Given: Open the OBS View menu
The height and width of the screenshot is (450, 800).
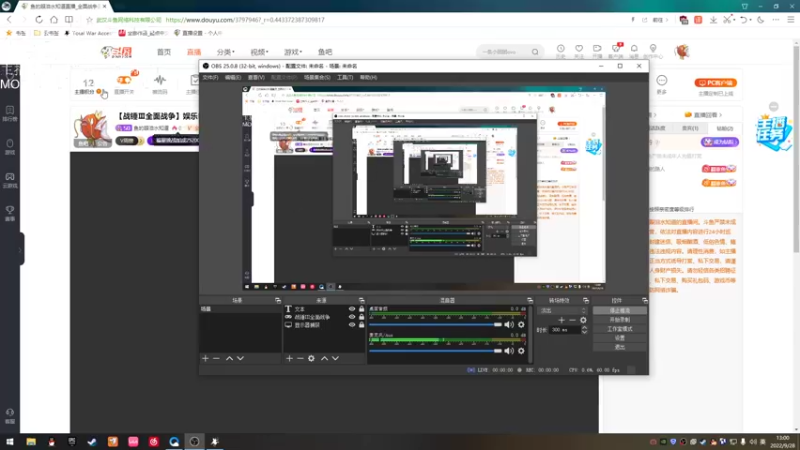Looking at the screenshot, I should point(256,78).
